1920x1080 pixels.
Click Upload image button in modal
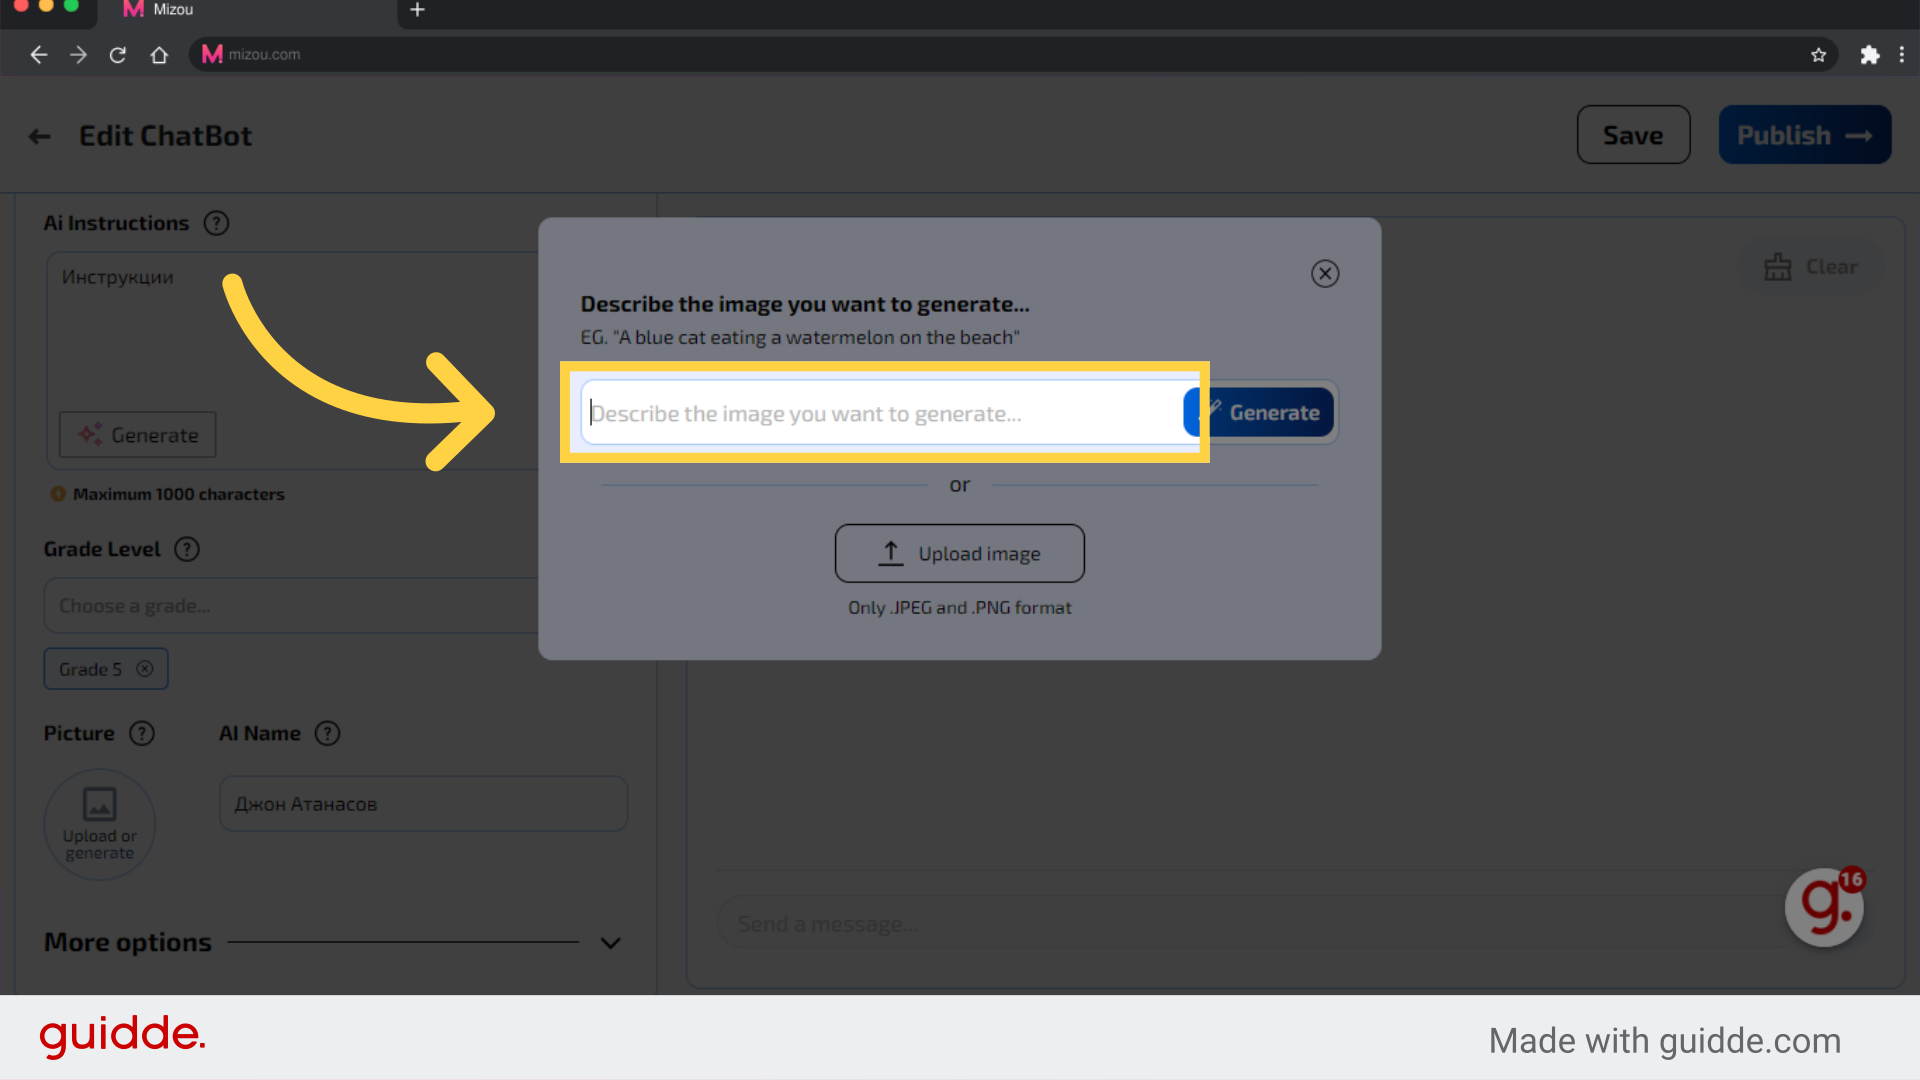click(x=960, y=553)
